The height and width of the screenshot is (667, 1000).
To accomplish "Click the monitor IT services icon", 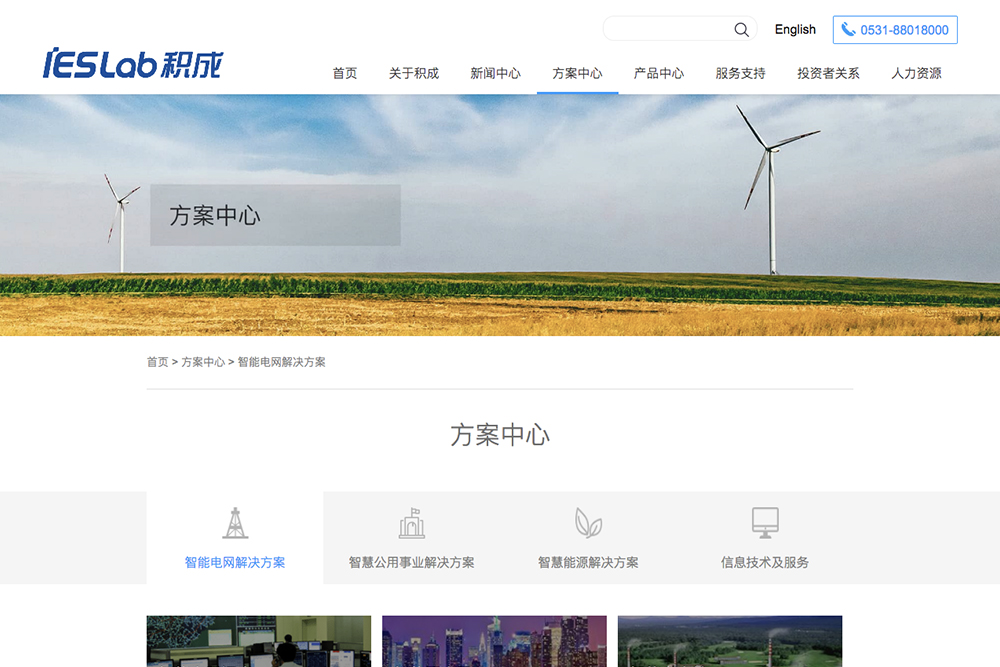I will [x=765, y=523].
